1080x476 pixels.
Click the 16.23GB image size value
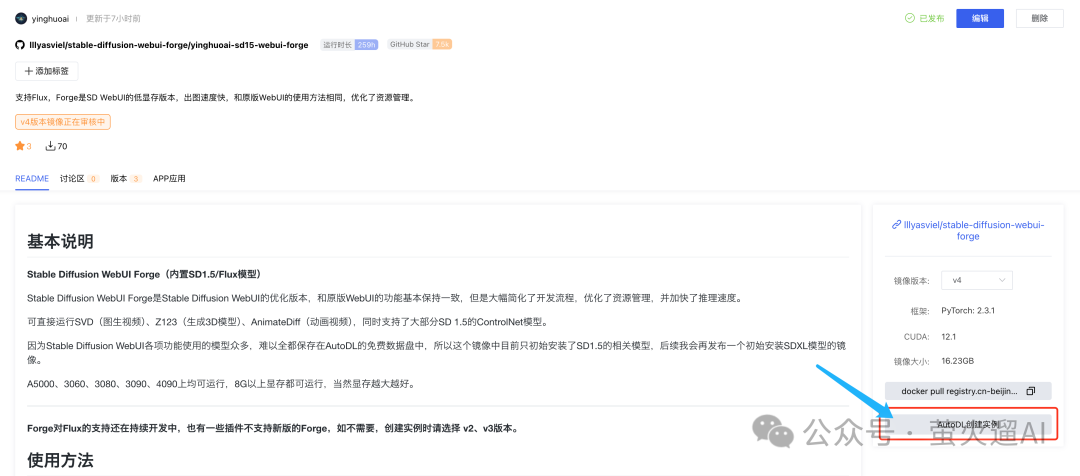pos(957,361)
